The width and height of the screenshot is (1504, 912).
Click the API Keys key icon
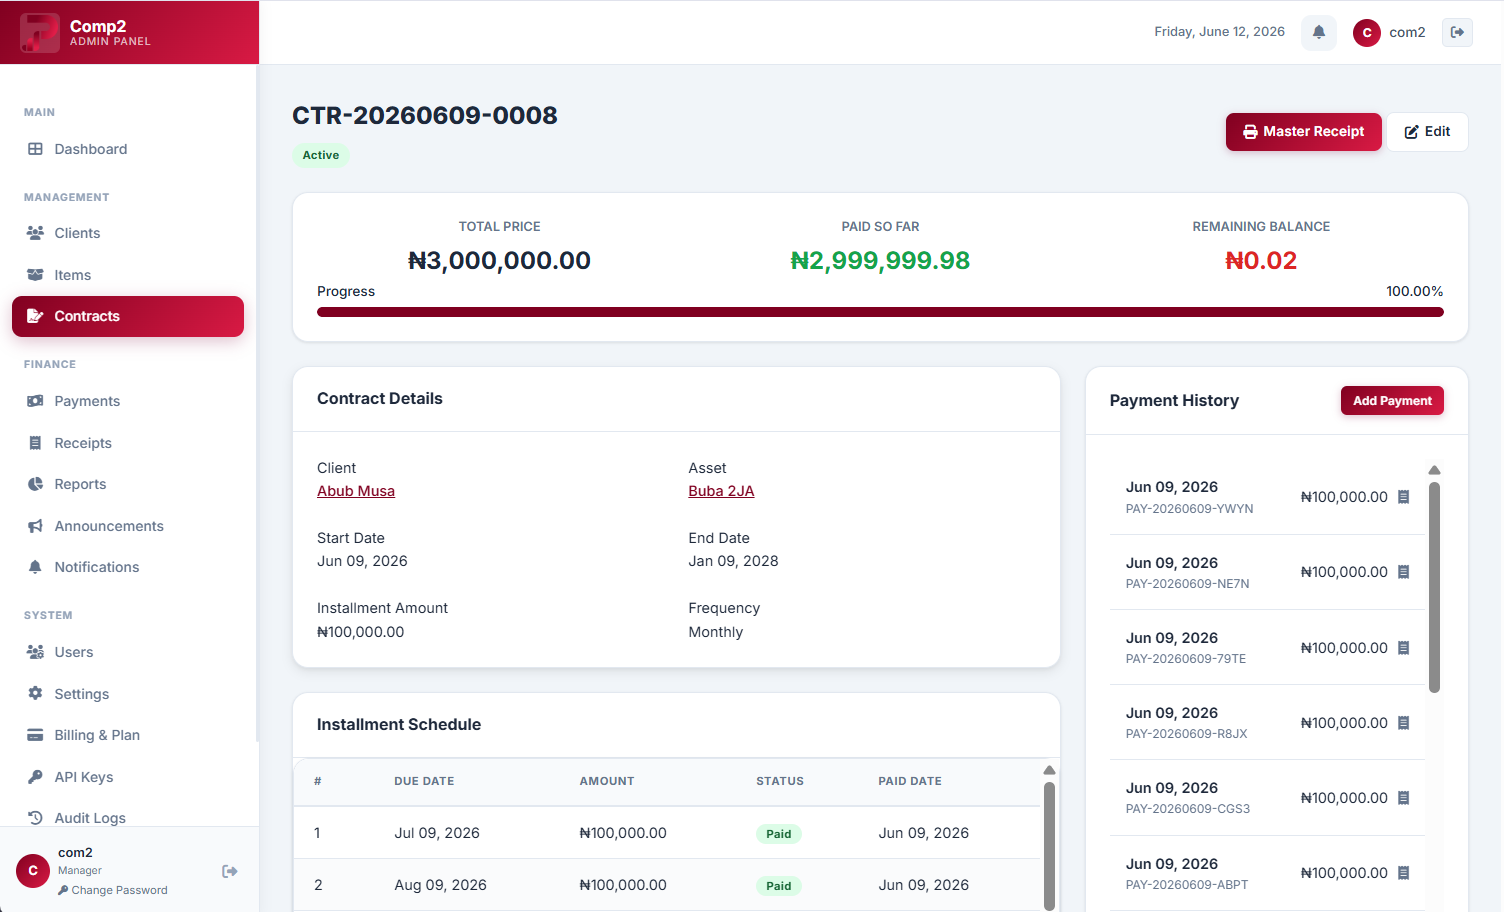35,777
